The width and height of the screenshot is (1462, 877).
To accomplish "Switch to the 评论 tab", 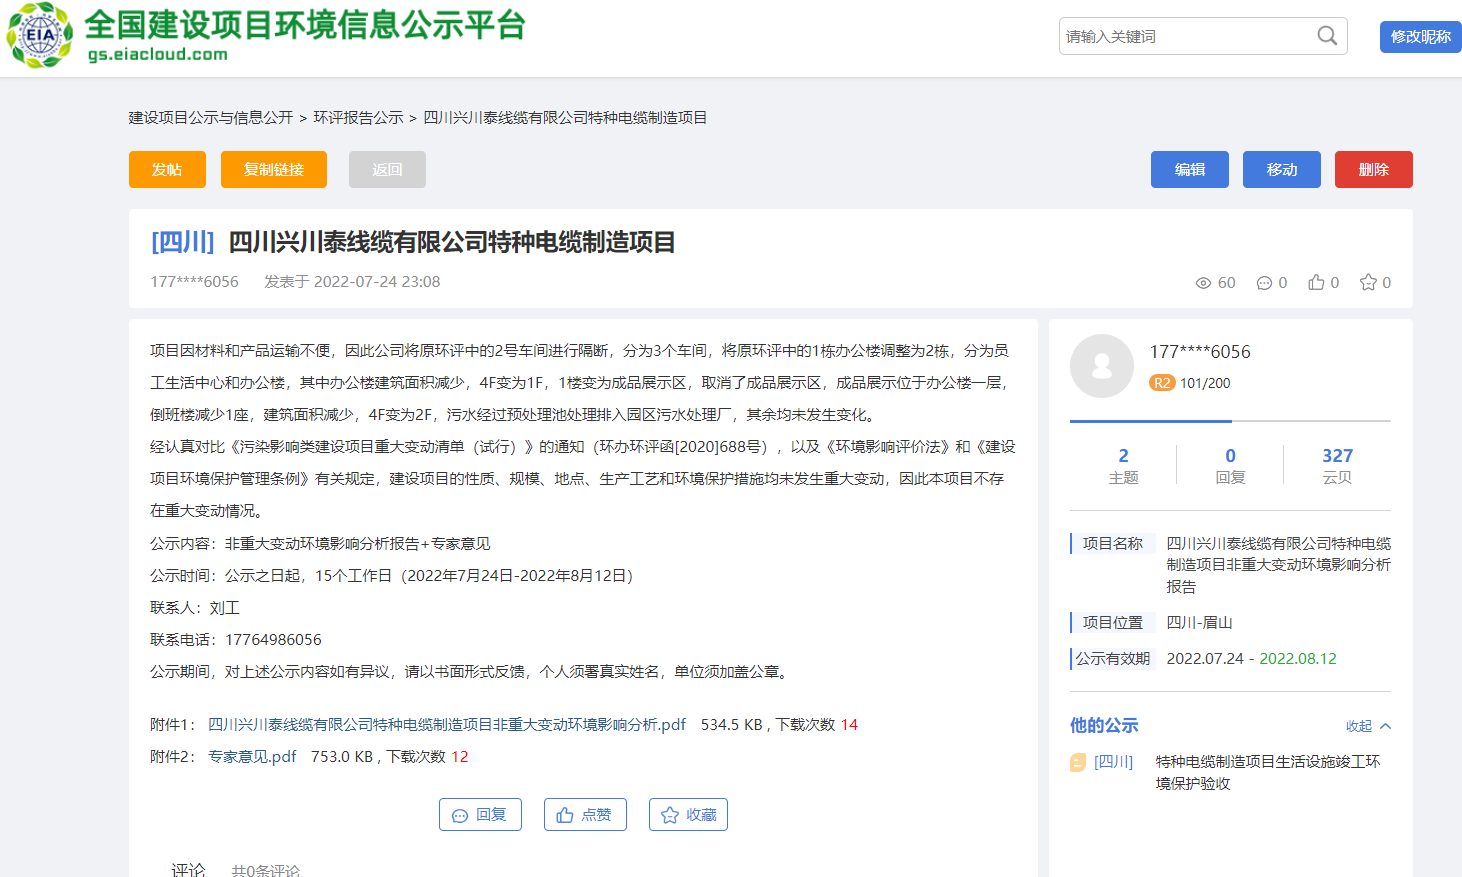I will click(188, 870).
